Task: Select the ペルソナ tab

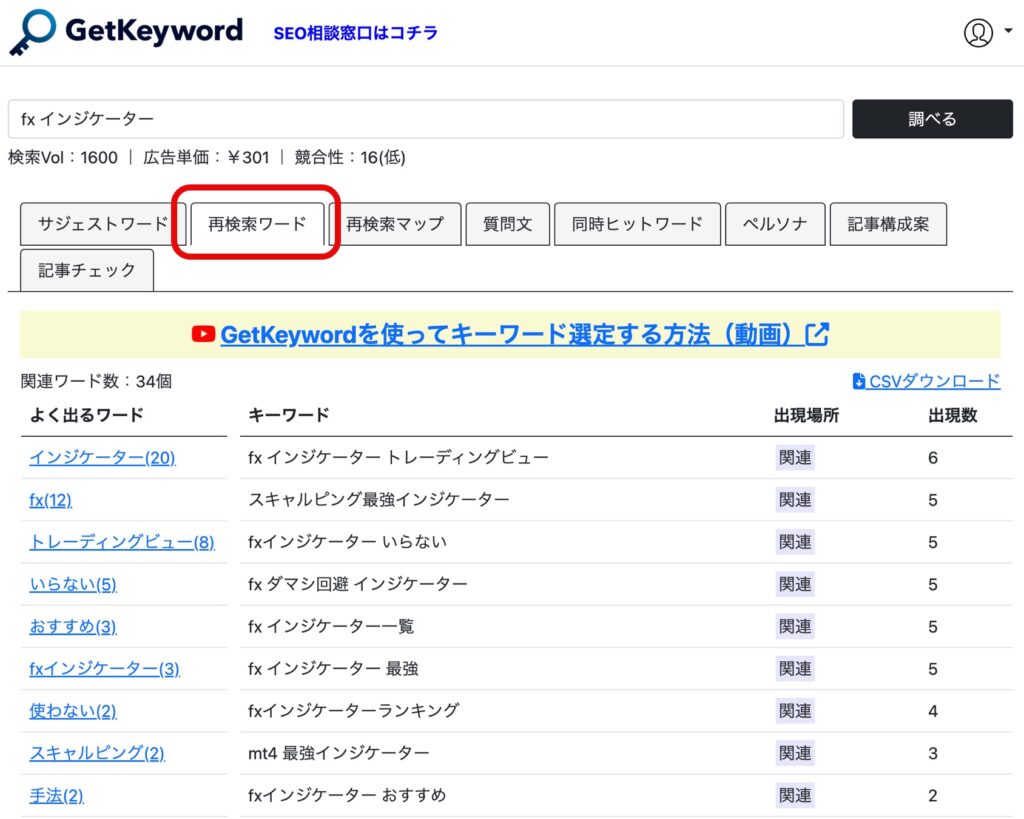Action: (775, 224)
